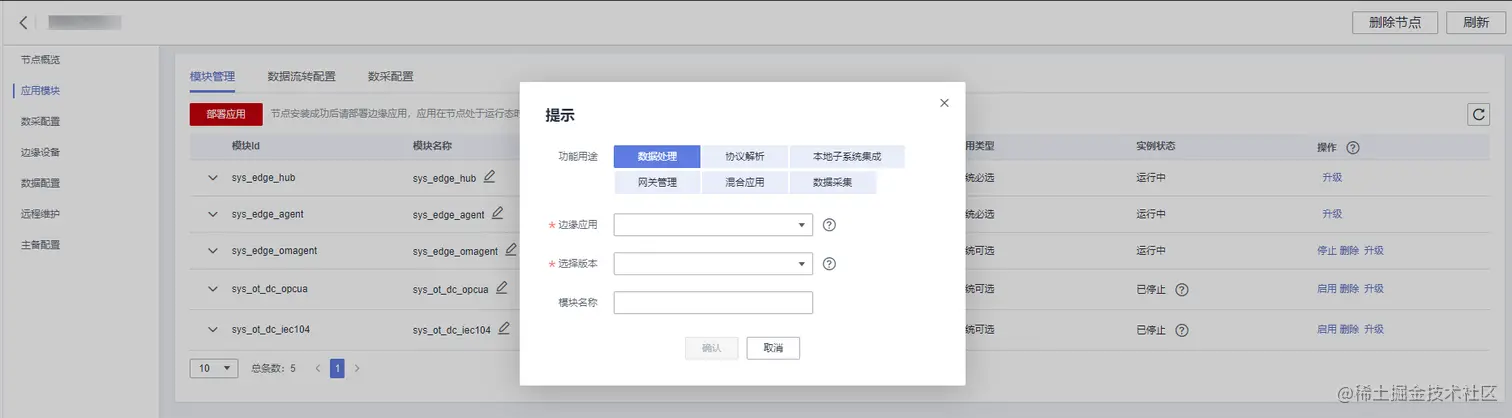Image resolution: width=1512 pixels, height=418 pixels.
Task: Open help icon beside 边缘应用 dropdown
Action: point(829,225)
